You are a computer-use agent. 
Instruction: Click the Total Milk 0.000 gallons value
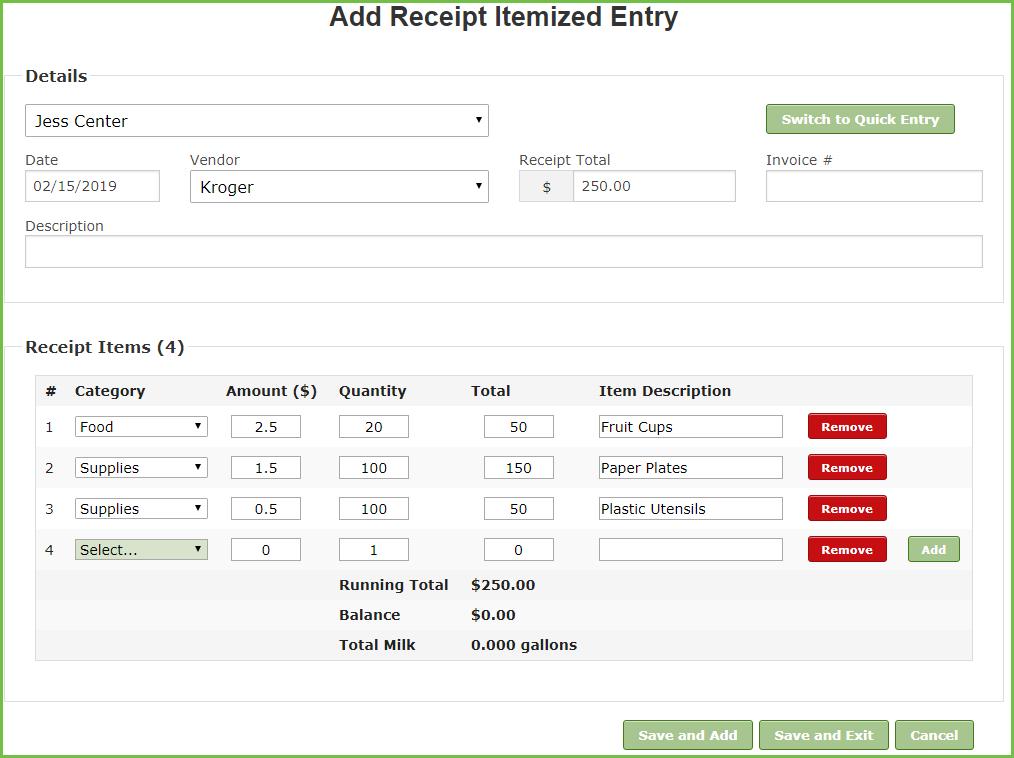[524, 645]
